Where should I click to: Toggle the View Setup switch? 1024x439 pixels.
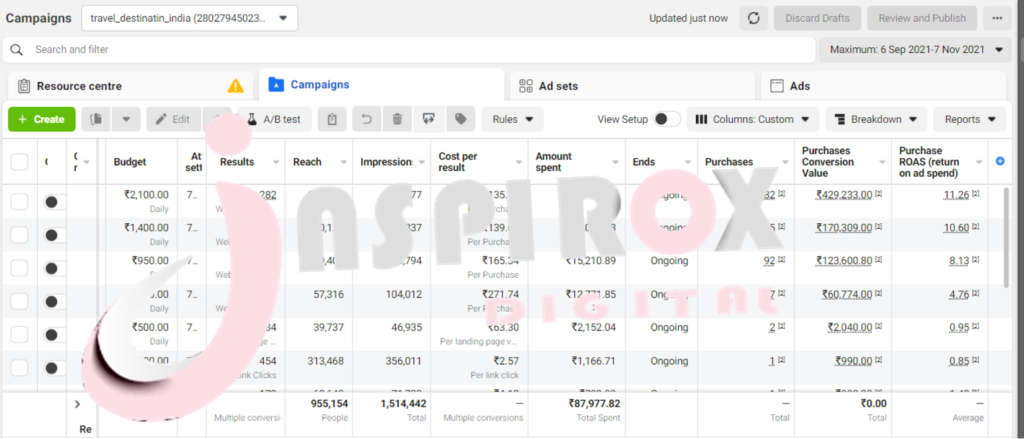(x=667, y=119)
